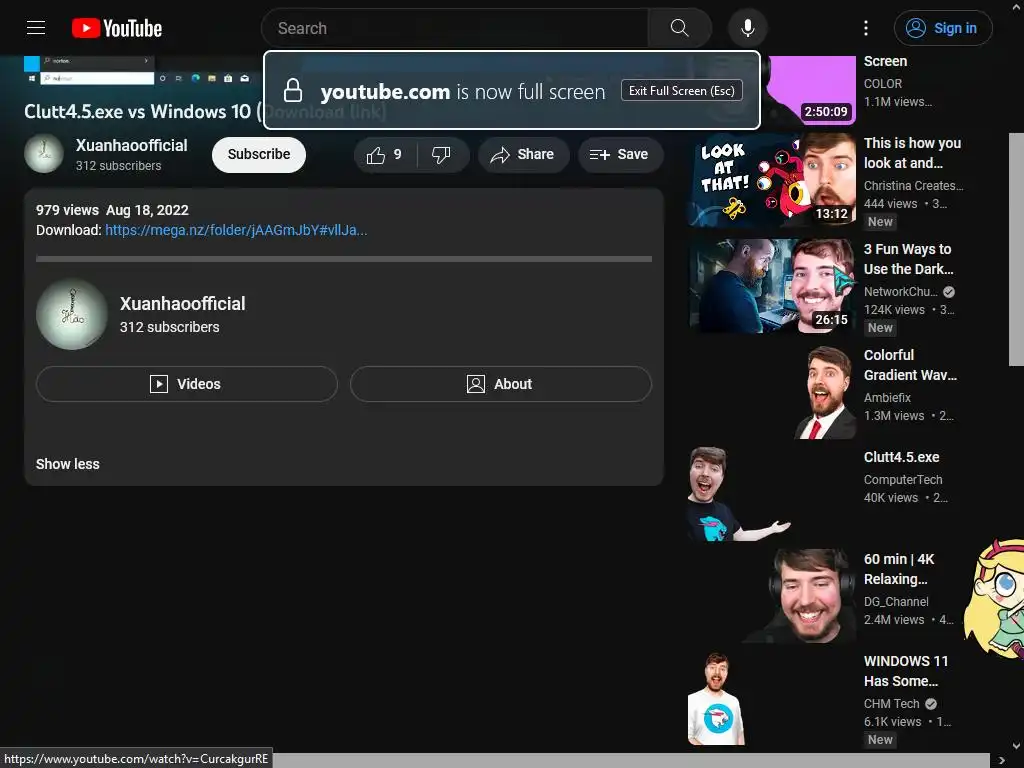Open the ComputerTech Clutt4.5.exe thumbnail
The image size is (1024, 768).
771,494
